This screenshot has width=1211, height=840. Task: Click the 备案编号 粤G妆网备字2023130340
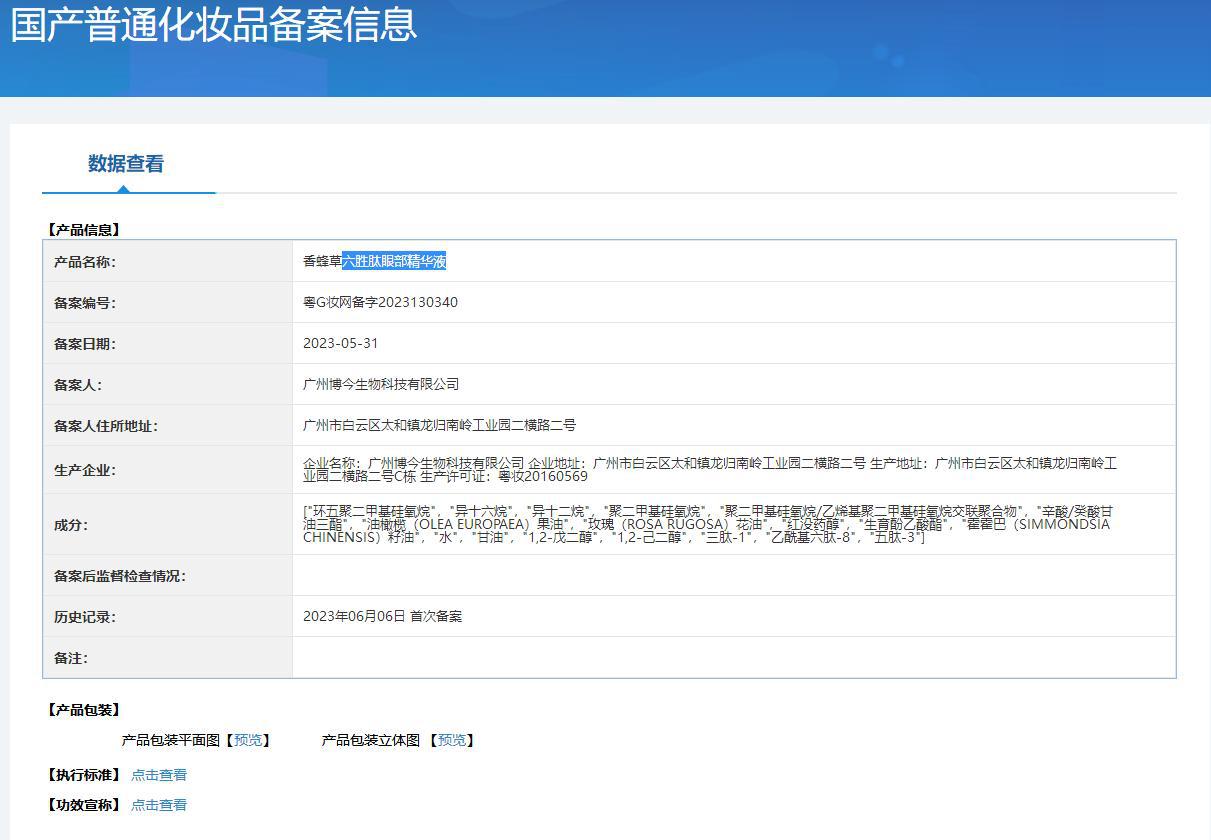pos(379,302)
